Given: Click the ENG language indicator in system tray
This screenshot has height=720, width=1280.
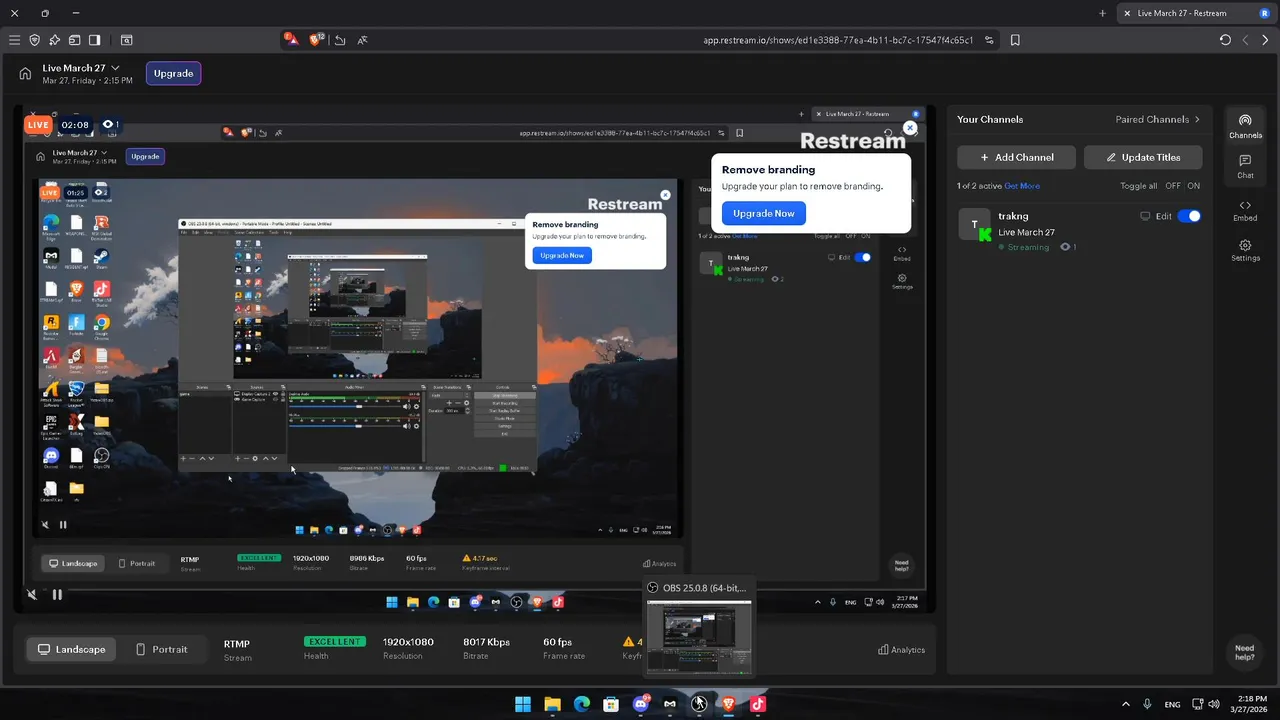Looking at the screenshot, I should (1172, 704).
